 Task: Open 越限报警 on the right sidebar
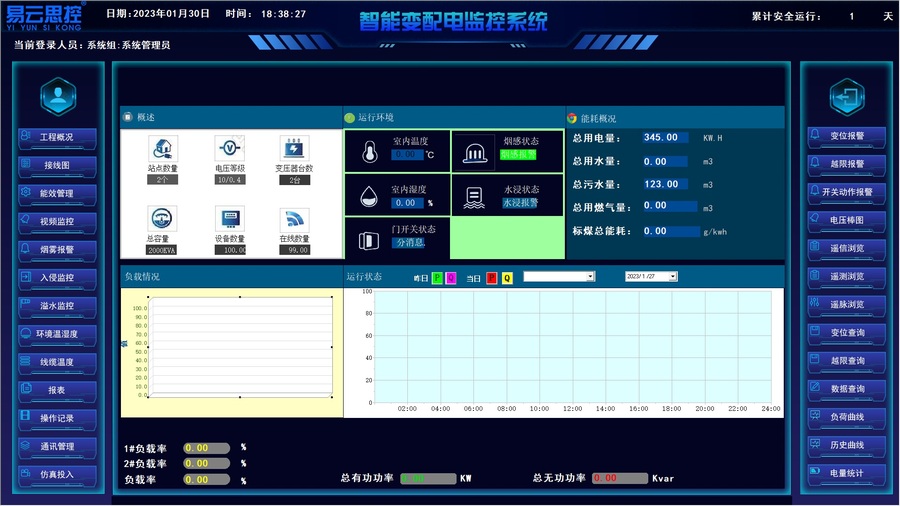pos(847,165)
